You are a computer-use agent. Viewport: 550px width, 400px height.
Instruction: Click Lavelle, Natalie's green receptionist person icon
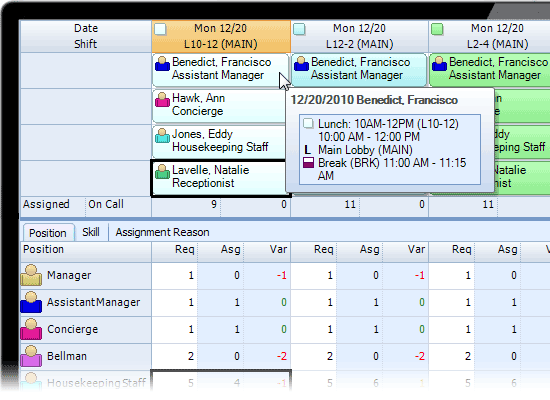click(162, 172)
